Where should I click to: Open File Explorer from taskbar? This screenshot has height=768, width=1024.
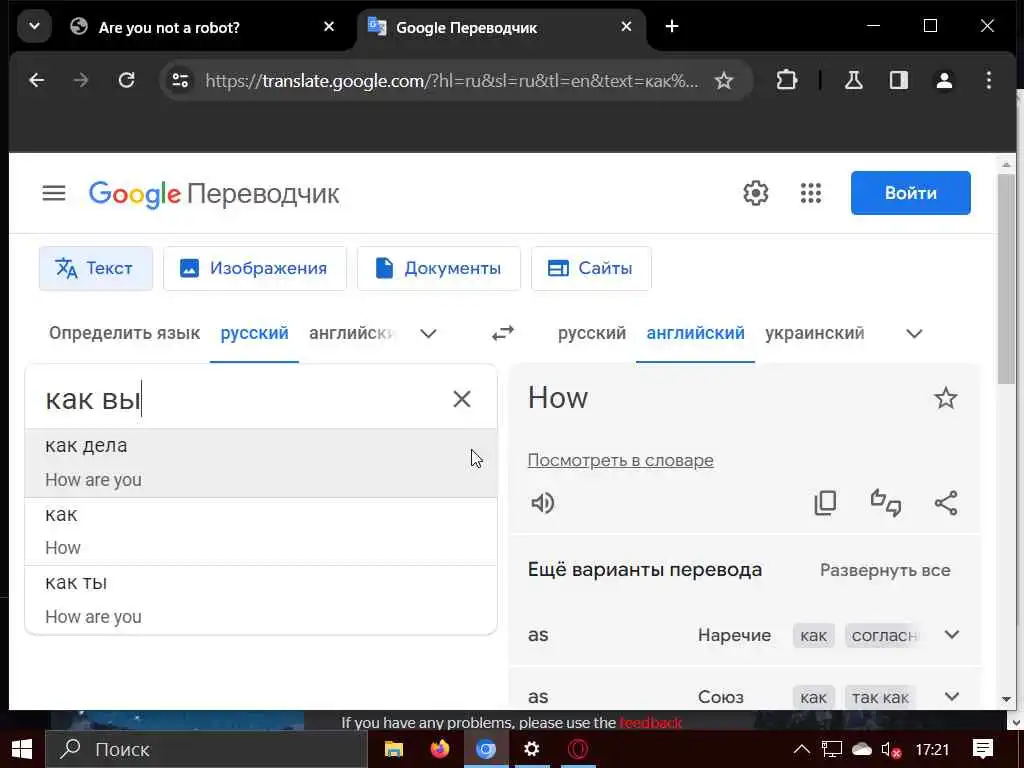click(x=394, y=749)
